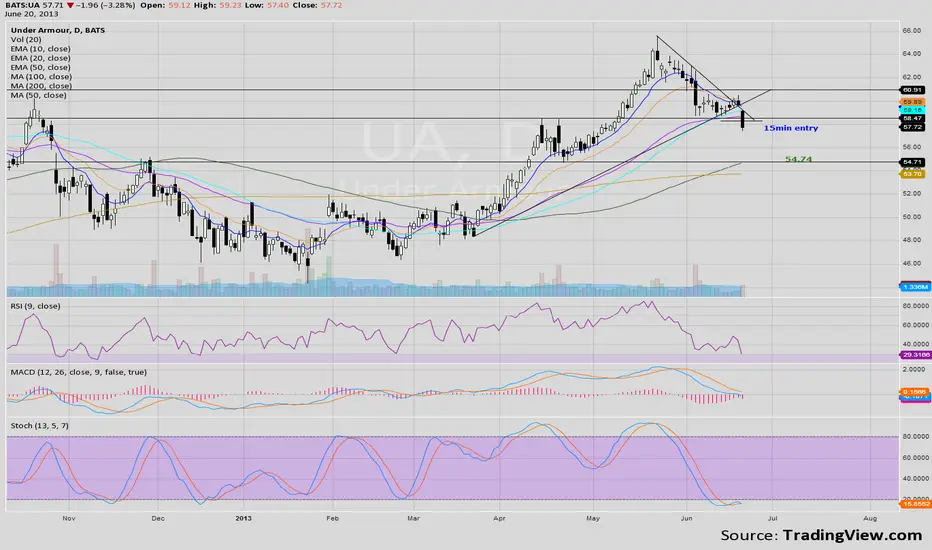Click the 1.336M volume value label
Image resolution: width=932 pixels, height=550 pixels.
(914, 287)
